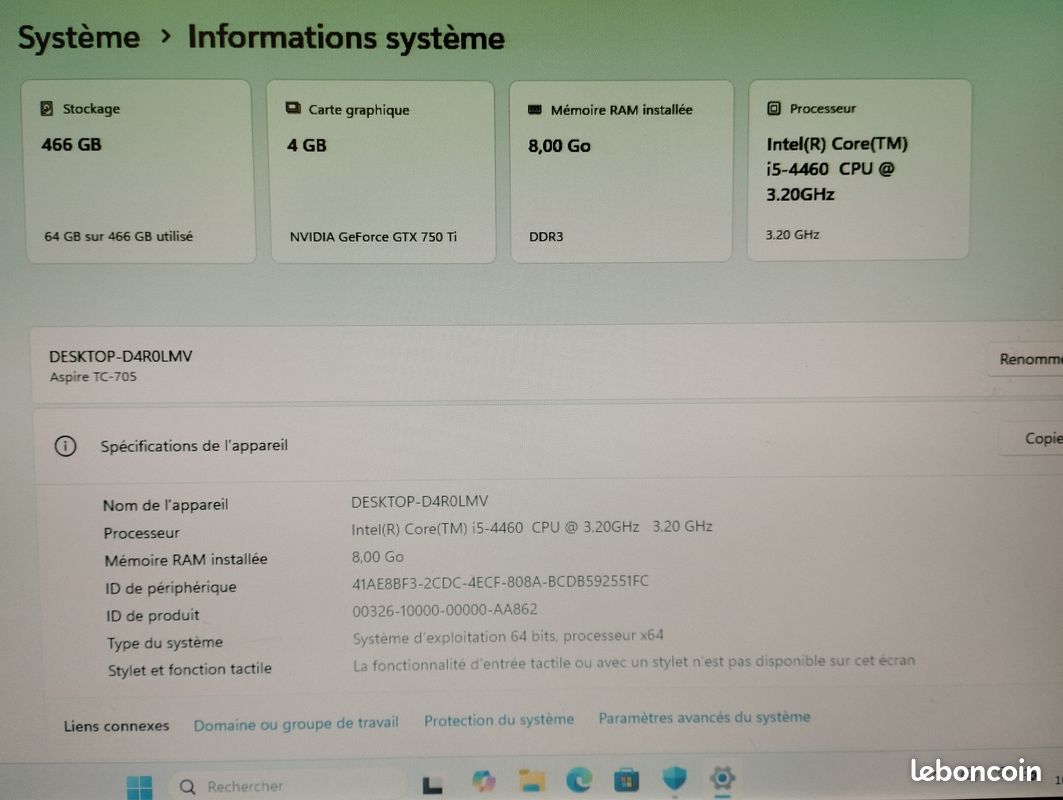Click the Carte graphique icon

[x=293, y=108]
